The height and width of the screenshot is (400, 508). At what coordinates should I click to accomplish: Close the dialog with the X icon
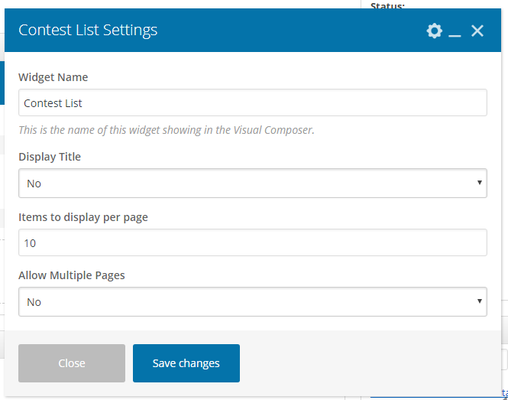tap(477, 31)
